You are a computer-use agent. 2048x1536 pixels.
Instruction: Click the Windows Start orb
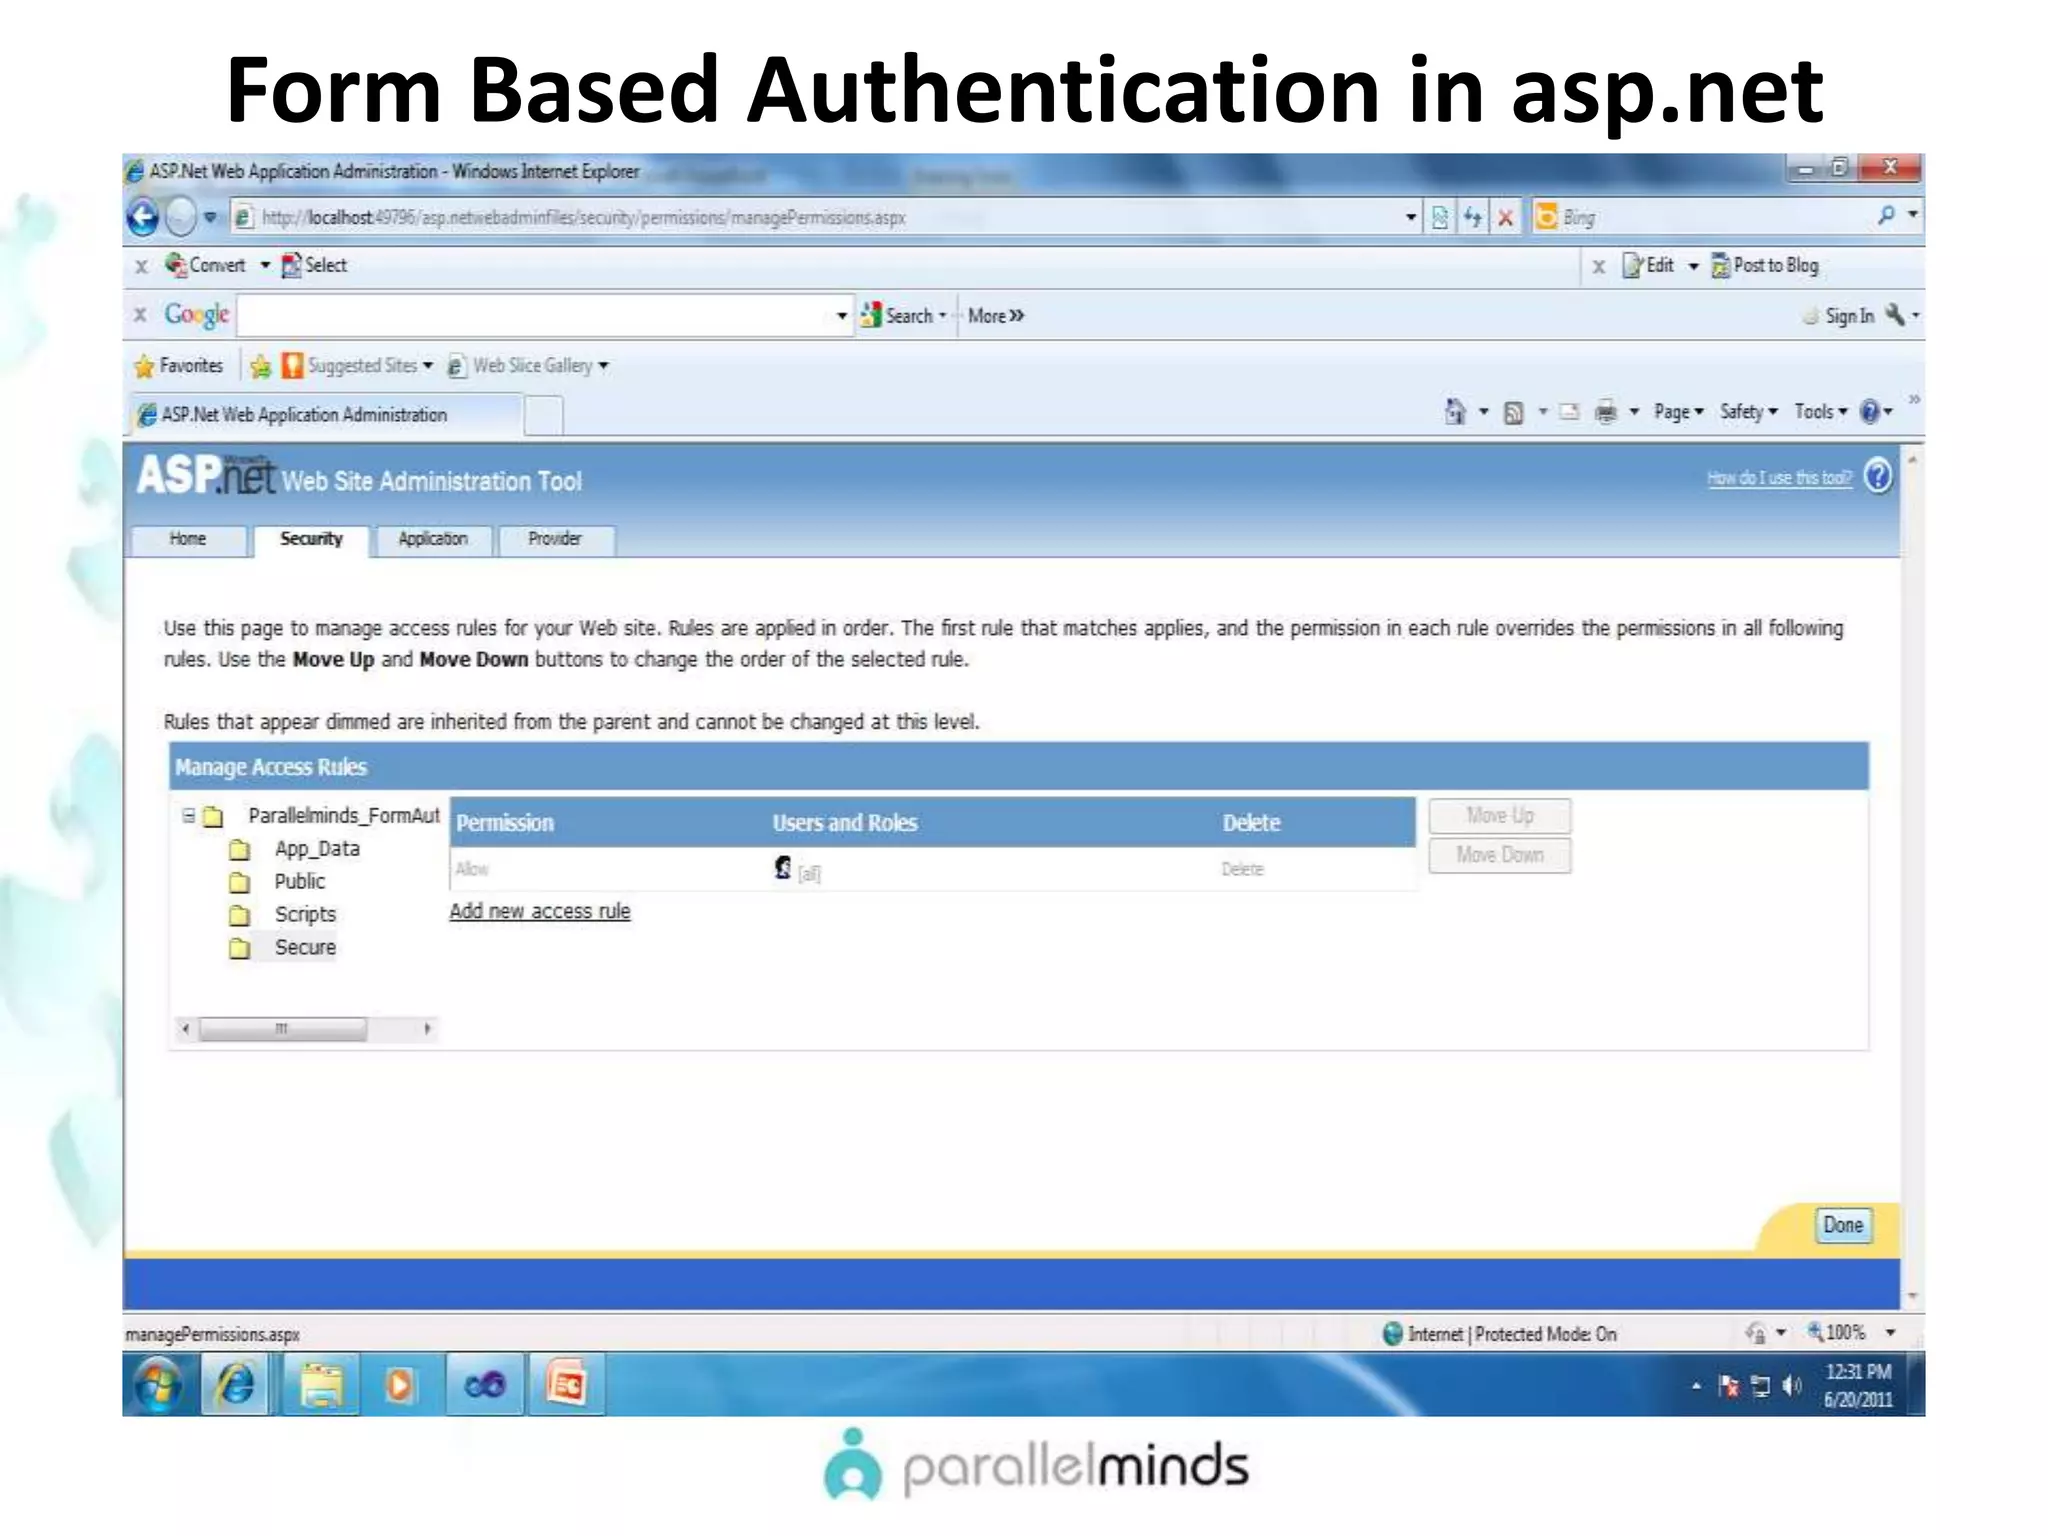click(159, 1385)
